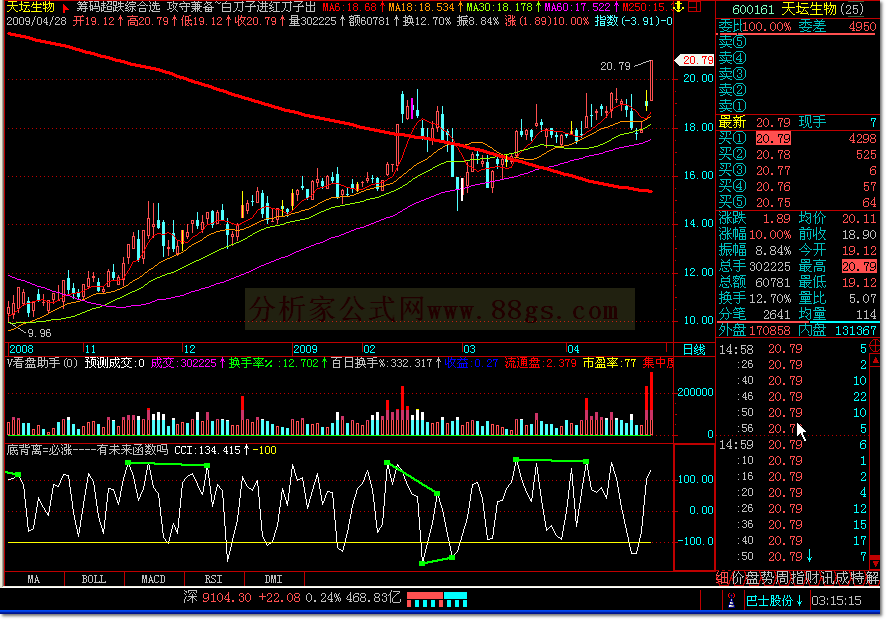Click the signal tower icon in status bar
Image resolution: width=887 pixels, height=620 pixels.
(731, 600)
